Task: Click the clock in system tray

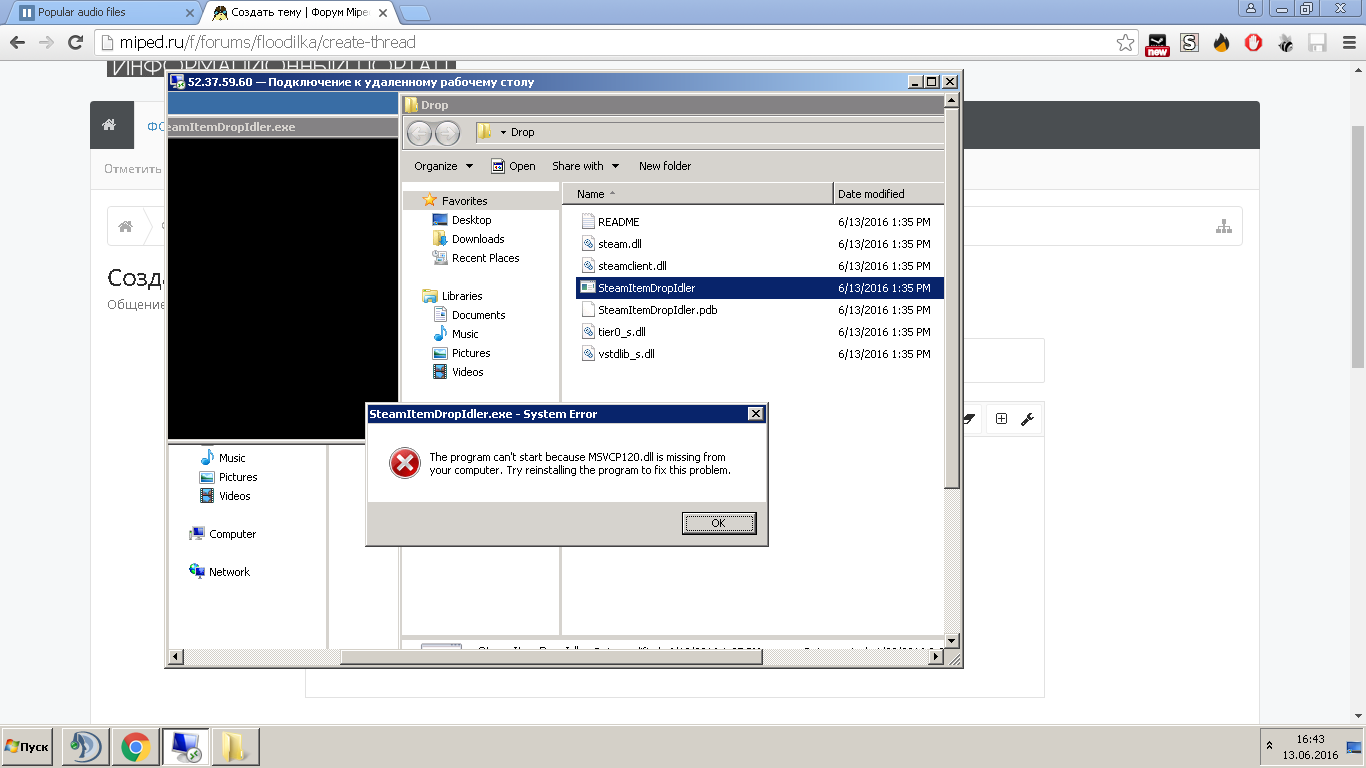Action: 1312,747
